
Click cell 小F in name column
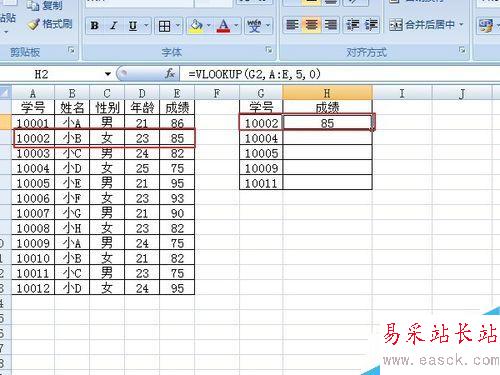tap(72, 198)
